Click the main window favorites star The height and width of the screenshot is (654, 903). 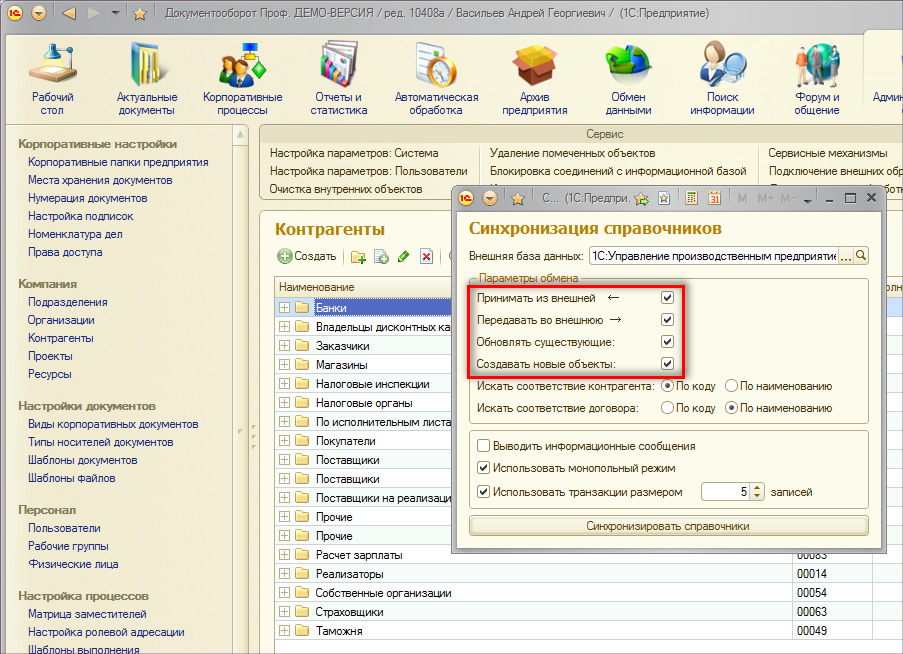click(x=139, y=13)
